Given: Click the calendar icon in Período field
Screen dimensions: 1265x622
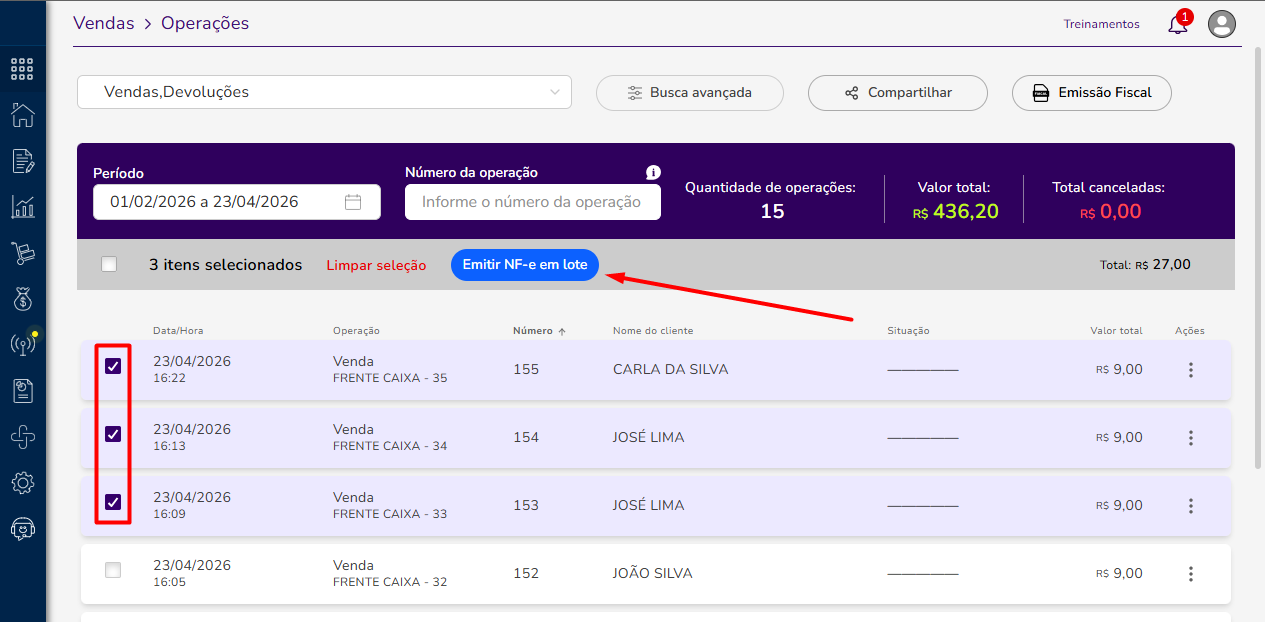Looking at the screenshot, I should pyautogui.click(x=353, y=202).
